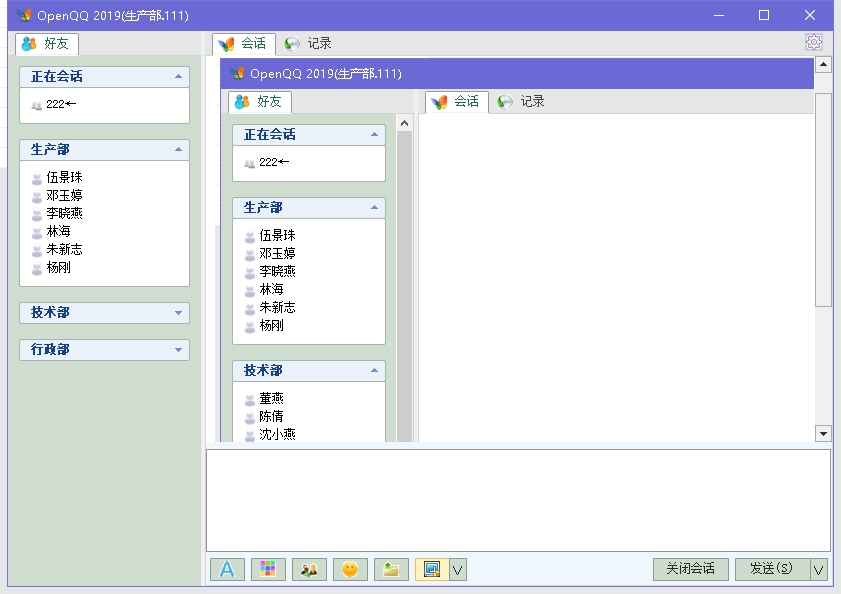Click 技术部 collapse arrow in pasted screenshot

coord(374,371)
